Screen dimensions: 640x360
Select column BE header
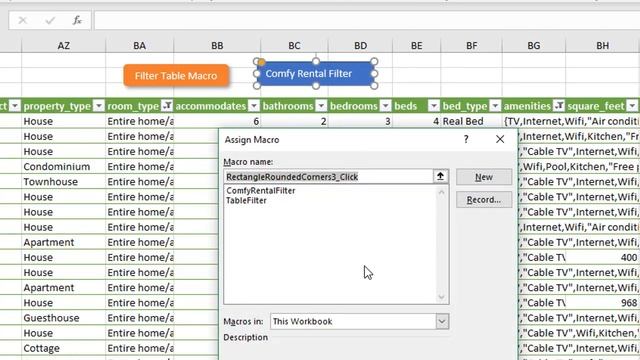pos(416,46)
